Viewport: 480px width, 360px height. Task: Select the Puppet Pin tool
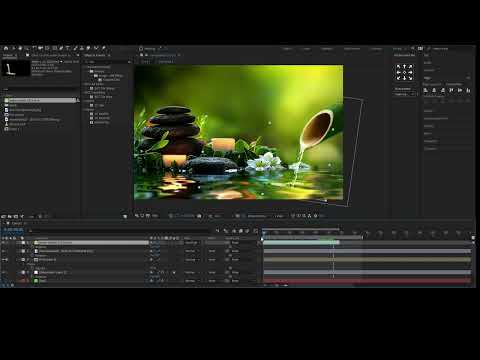click(x=104, y=48)
